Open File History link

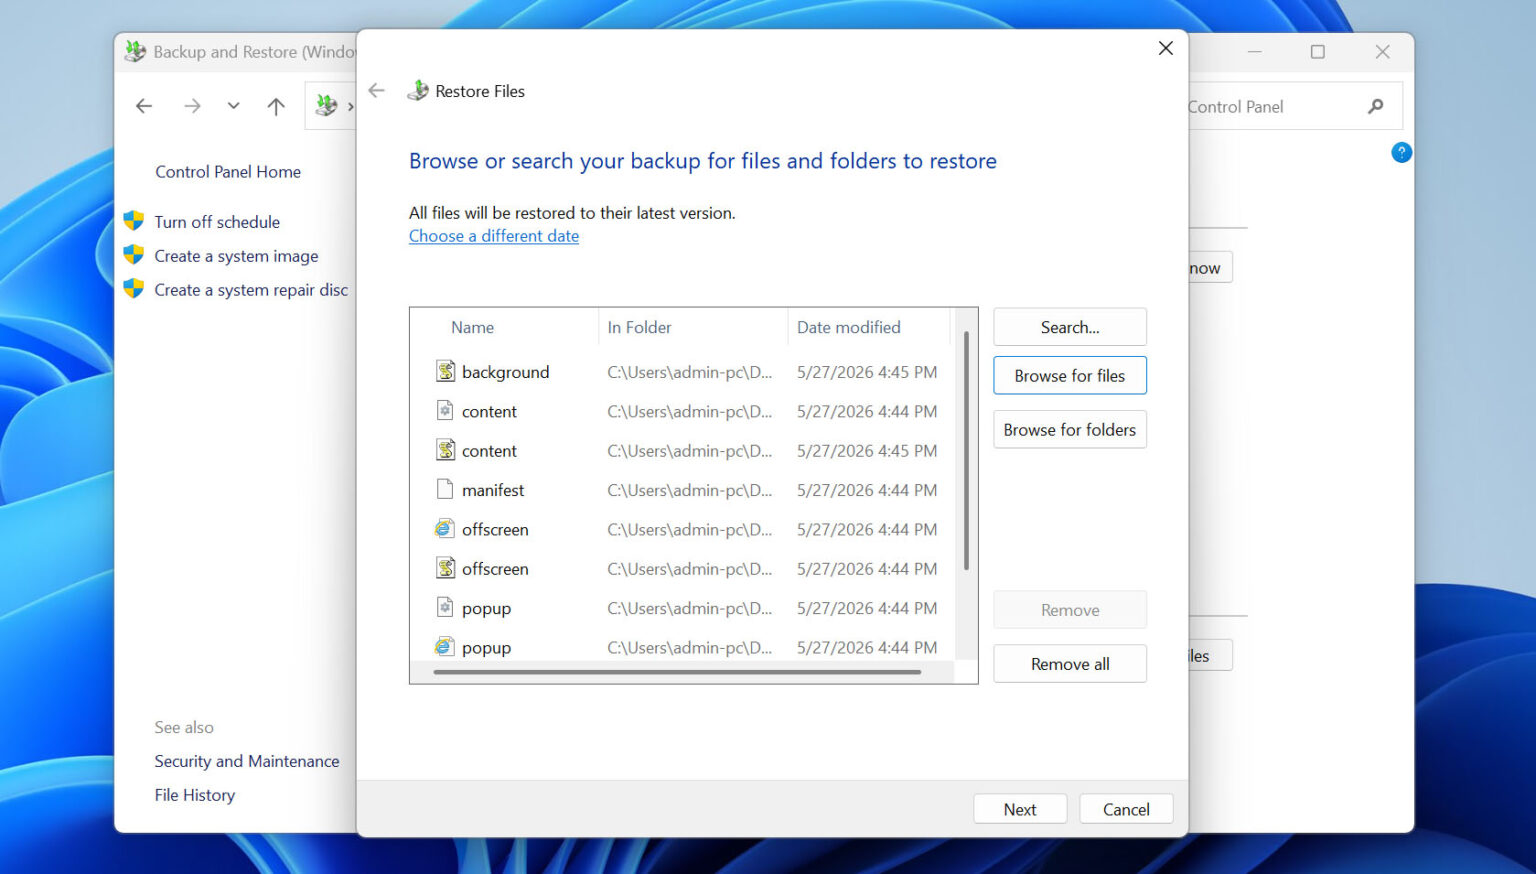tap(195, 795)
